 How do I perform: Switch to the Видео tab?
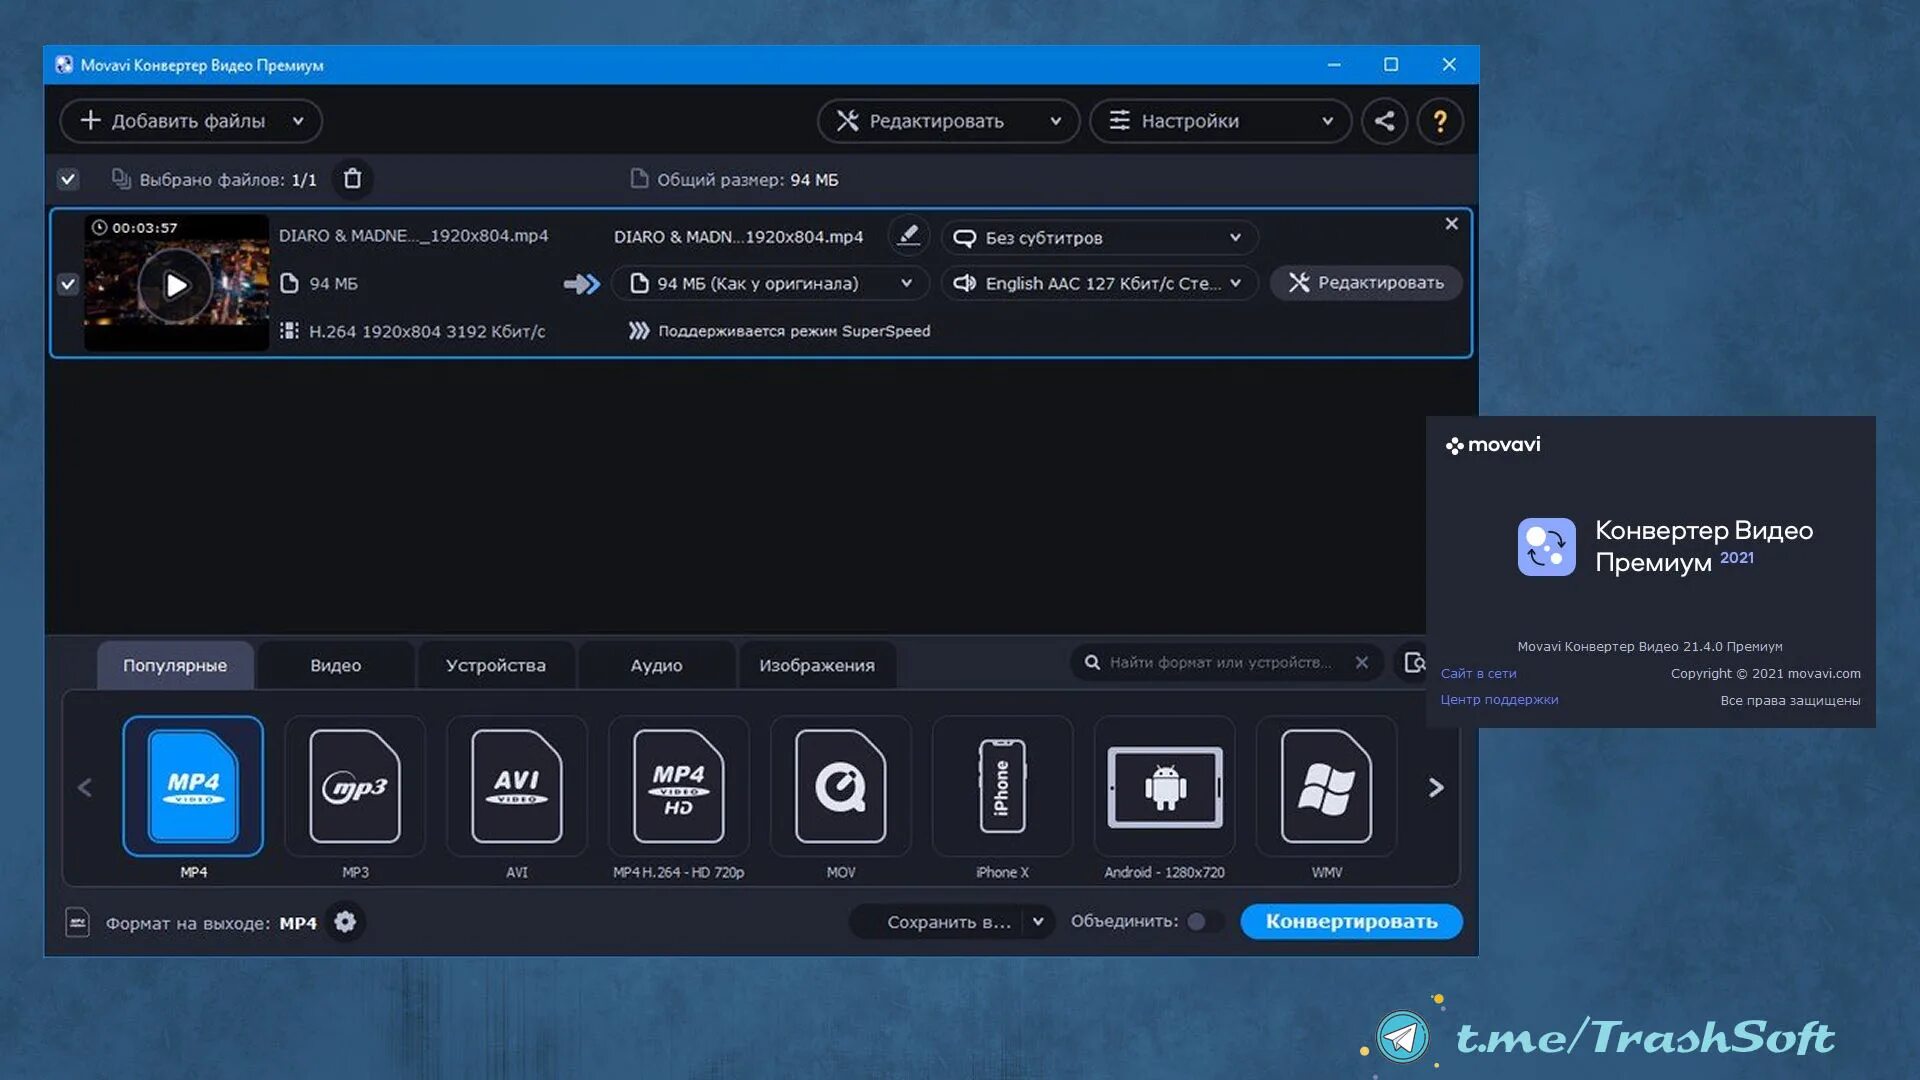point(335,665)
